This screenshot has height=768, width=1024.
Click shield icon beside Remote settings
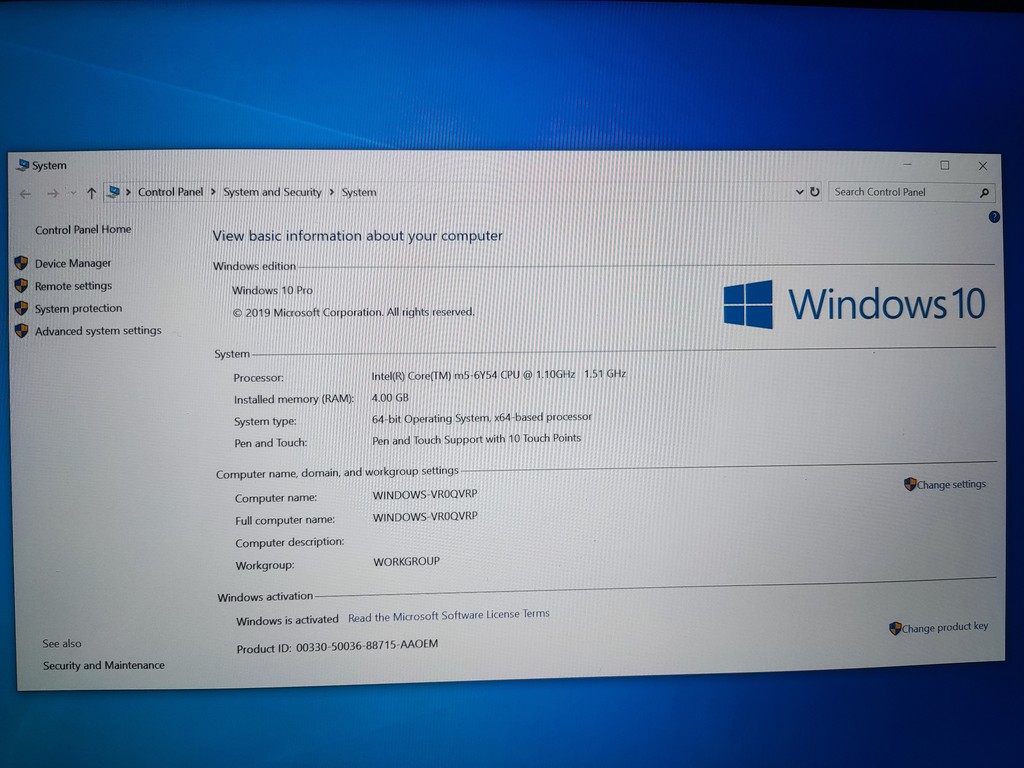point(21,285)
